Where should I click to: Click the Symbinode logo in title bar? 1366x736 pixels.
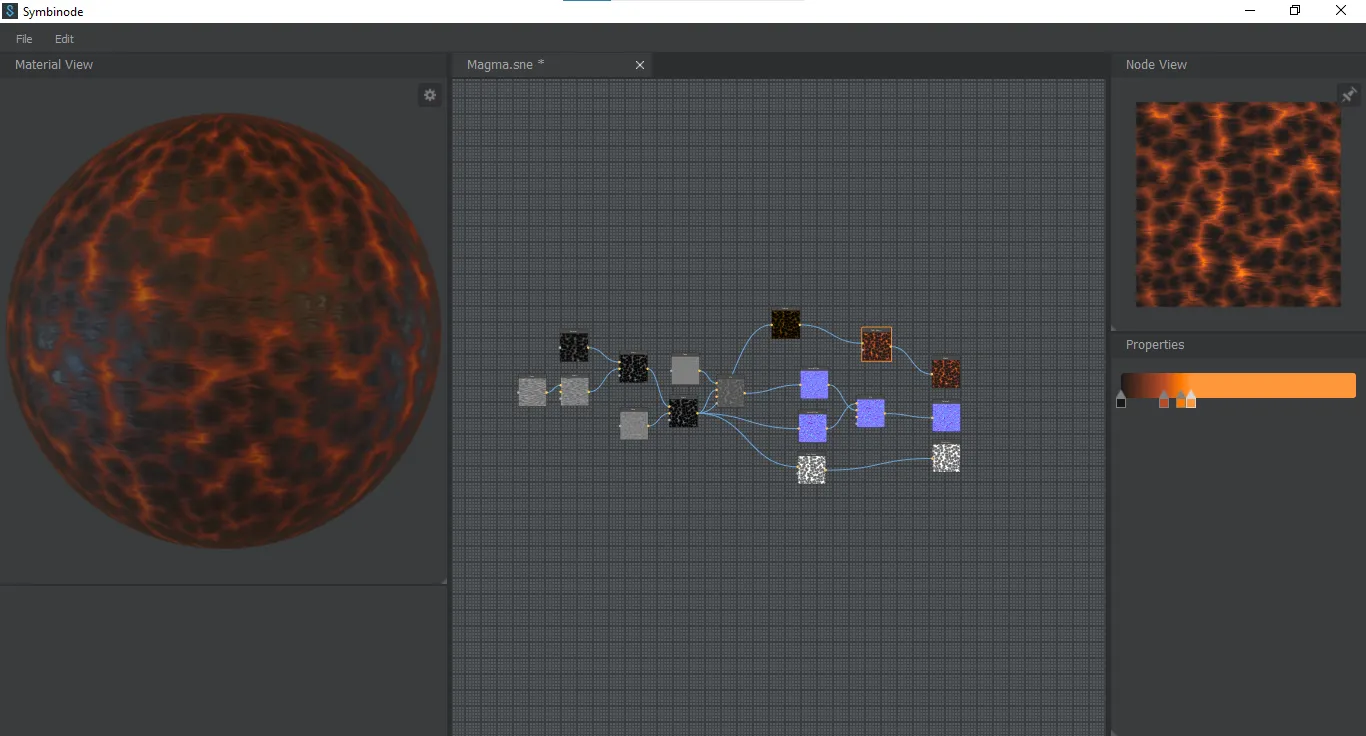[10, 11]
